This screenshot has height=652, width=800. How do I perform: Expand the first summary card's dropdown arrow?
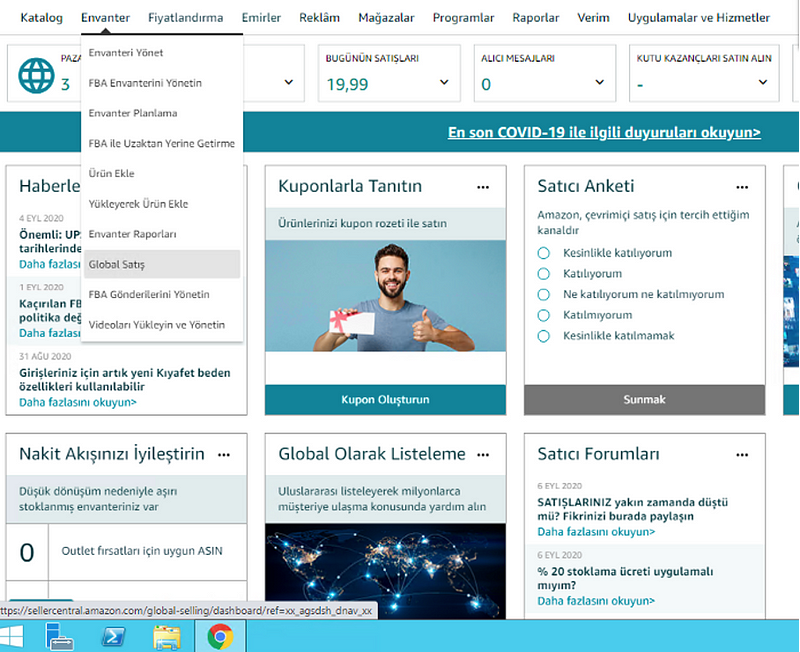288,82
